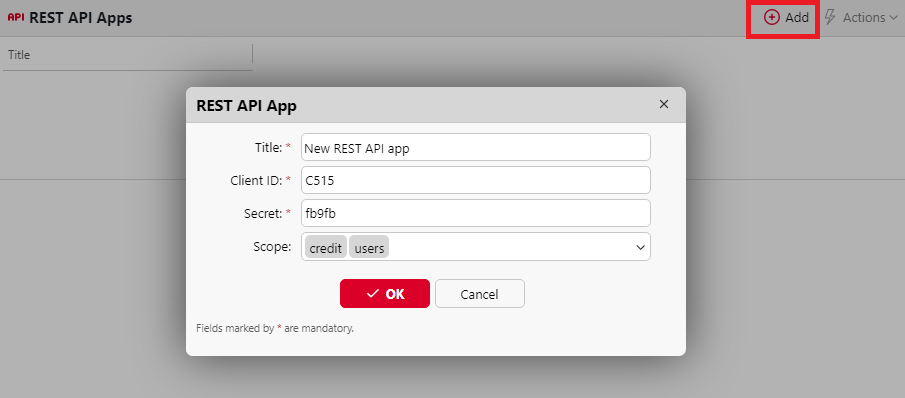Click the Add button with plus icon

[x=786, y=17]
